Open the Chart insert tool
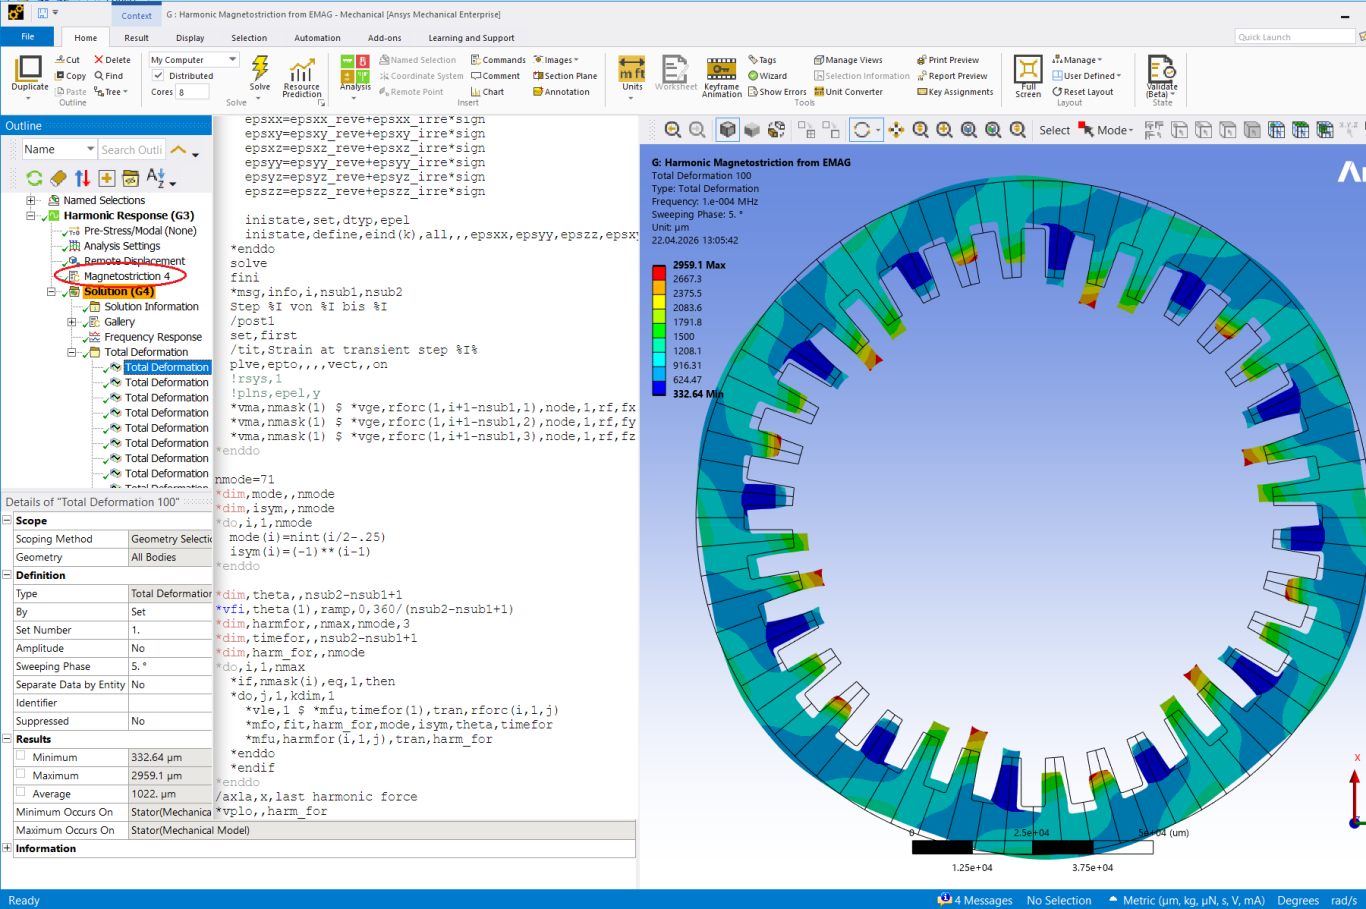Viewport: 1366px width, 909px height. [488, 92]
